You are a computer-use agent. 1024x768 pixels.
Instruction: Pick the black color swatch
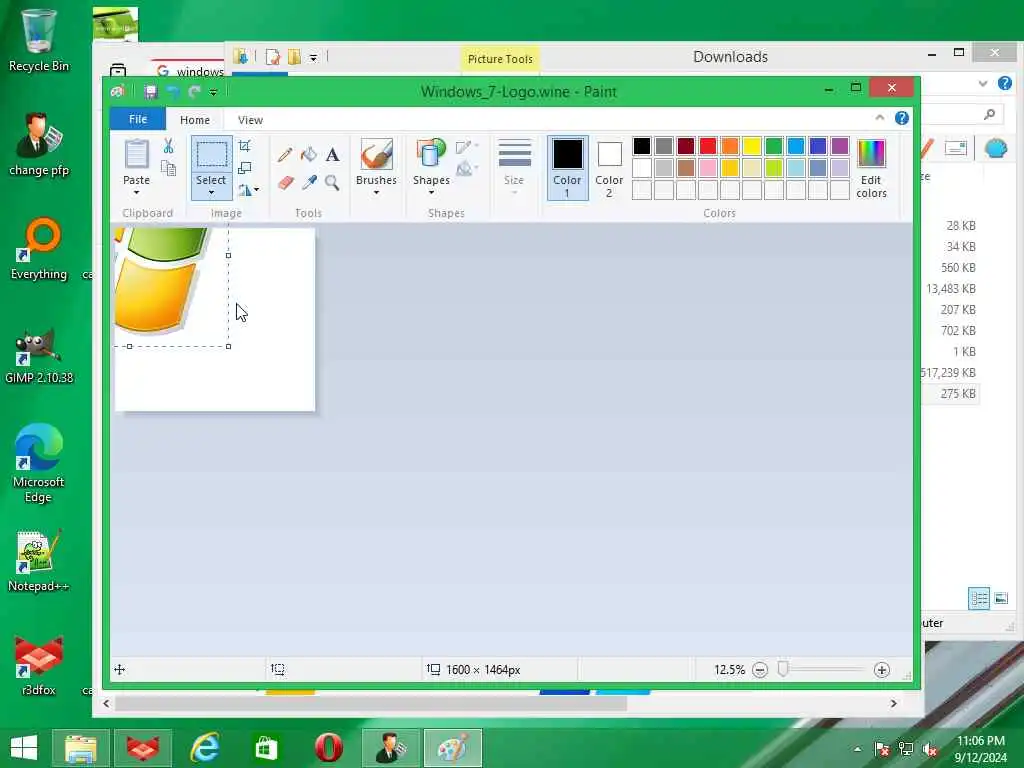click(642, 146)
